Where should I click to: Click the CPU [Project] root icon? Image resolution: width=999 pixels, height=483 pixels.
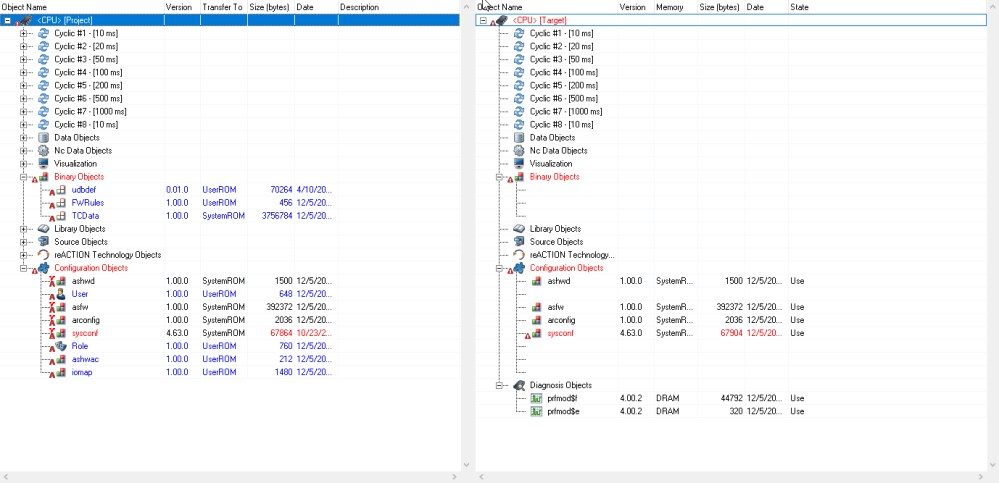coord(25,20)
